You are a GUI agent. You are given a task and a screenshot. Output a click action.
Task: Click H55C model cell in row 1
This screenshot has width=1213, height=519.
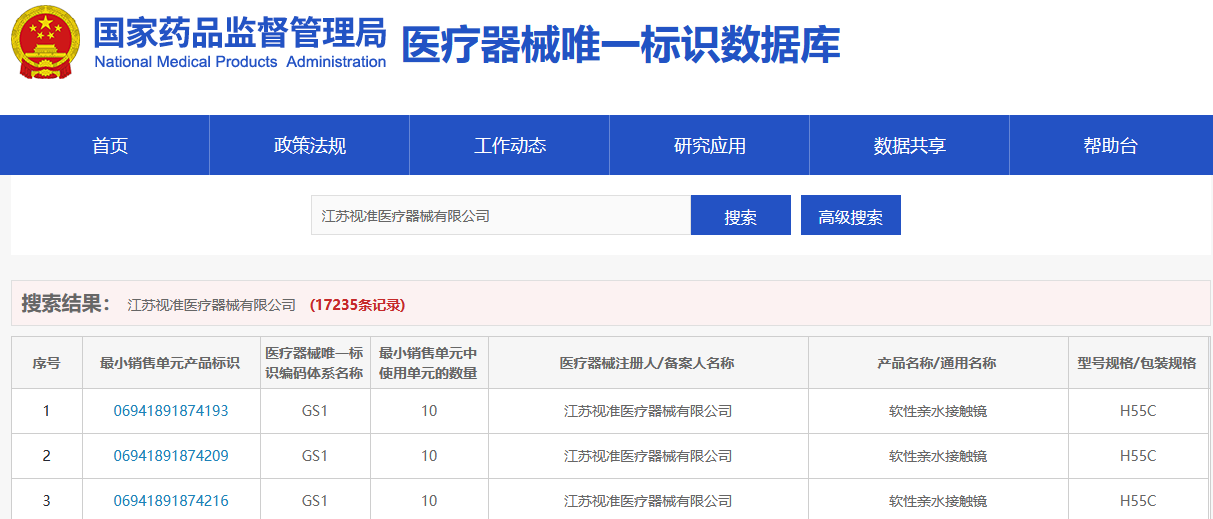click(x=1138, y=411)
